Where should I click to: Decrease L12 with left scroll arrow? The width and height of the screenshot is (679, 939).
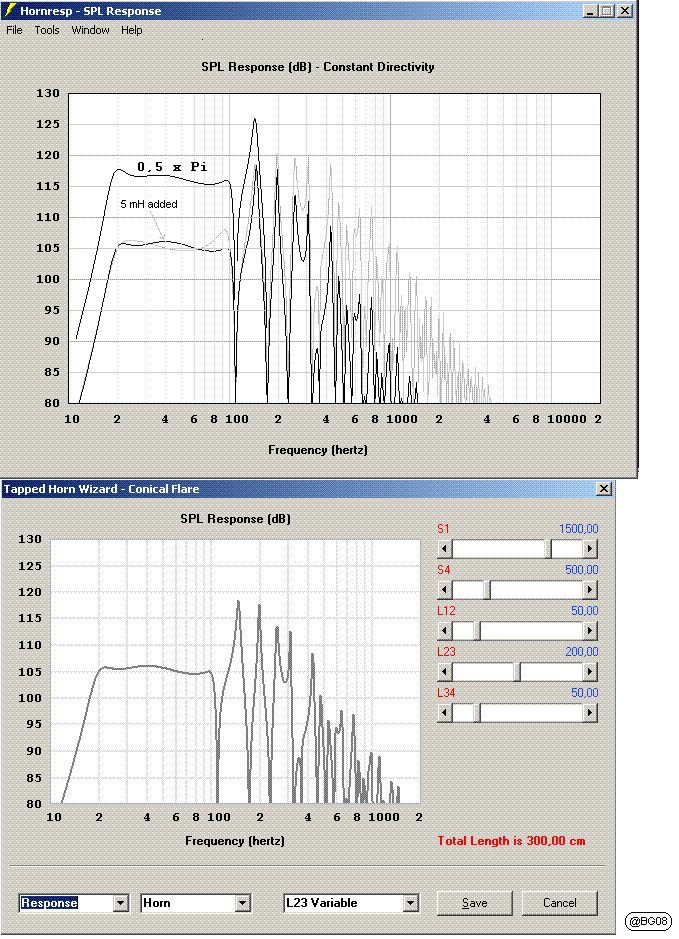pyautogui.click(x=444, y=631)
